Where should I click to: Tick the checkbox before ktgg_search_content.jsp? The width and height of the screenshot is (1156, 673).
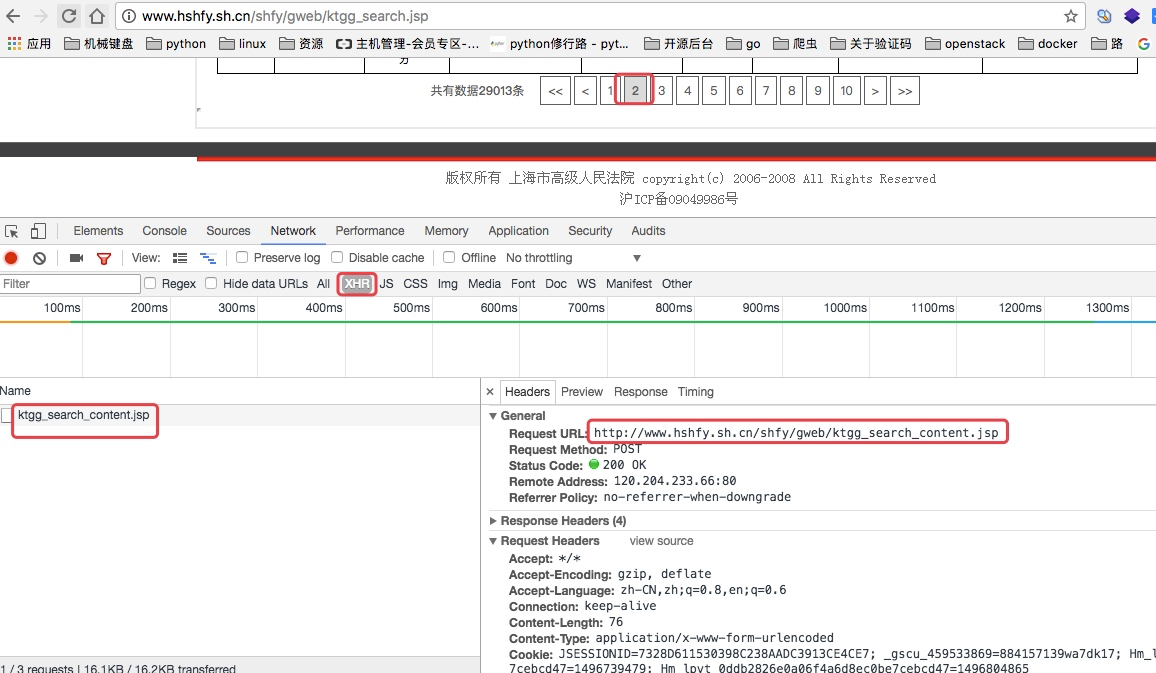click(7, 416)
